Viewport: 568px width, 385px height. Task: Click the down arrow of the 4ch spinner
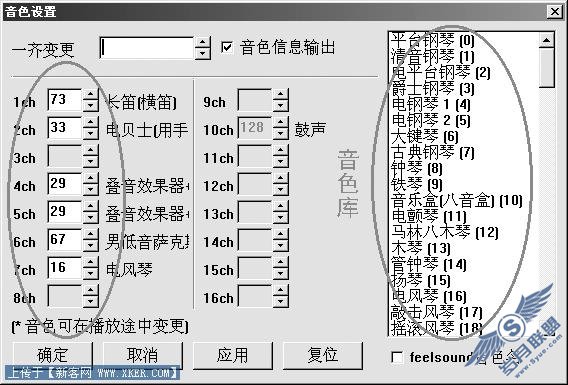pyautogui.click(x=91, y=190)
